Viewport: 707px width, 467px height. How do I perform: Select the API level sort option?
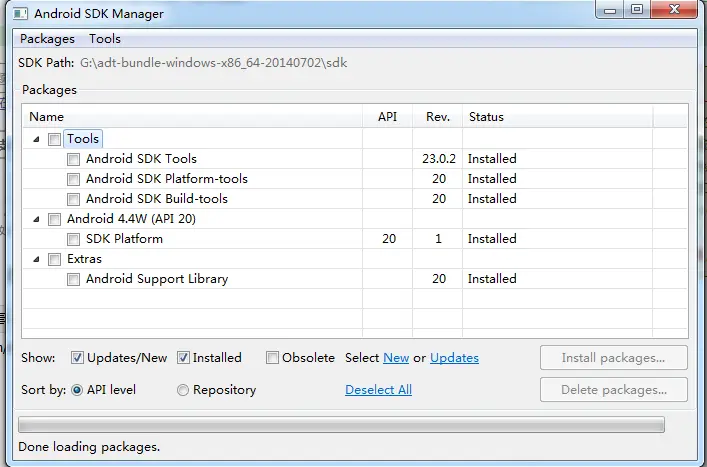pos(77,390)
